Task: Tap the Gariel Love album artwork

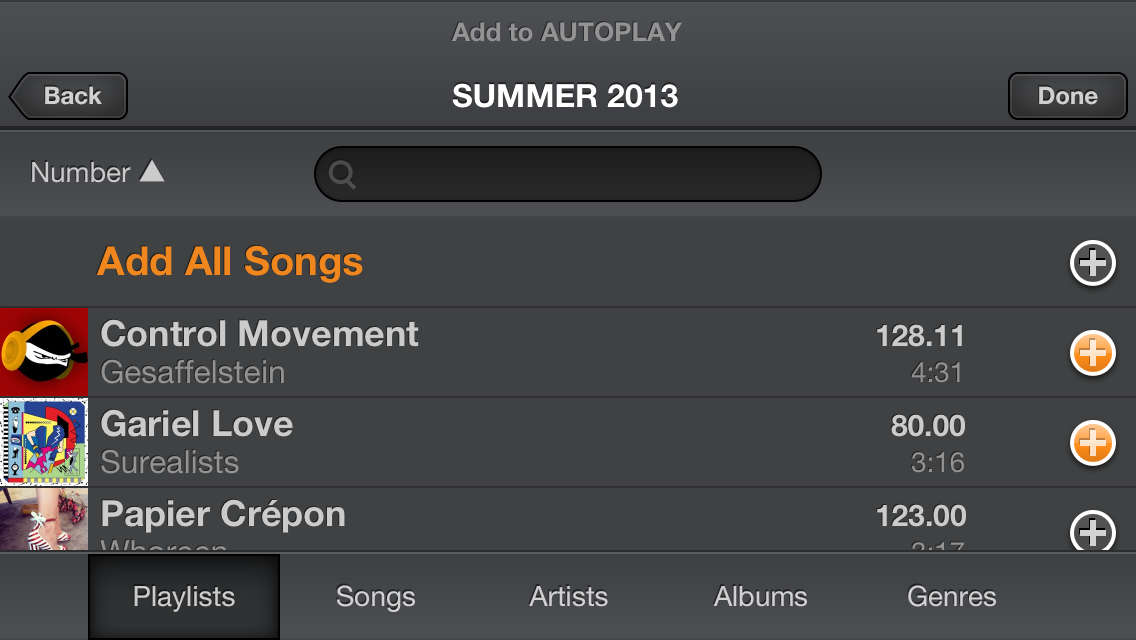Action: click(44, 443)
